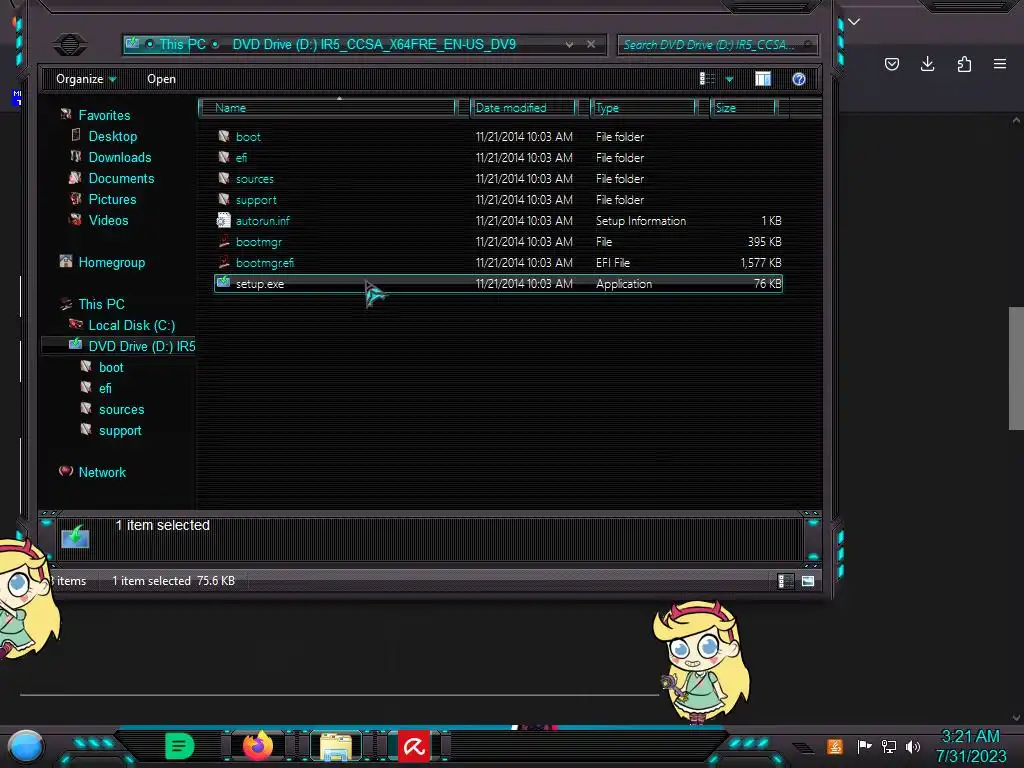Open the green notes app on the taskbar

(x=180, y=746)
